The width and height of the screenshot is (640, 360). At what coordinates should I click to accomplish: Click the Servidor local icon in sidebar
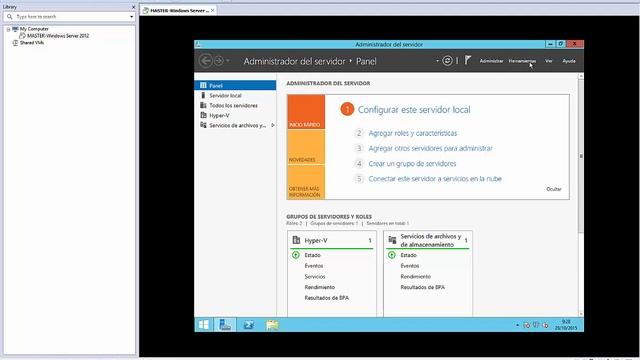pyautogui.click(x=203, y=95)
